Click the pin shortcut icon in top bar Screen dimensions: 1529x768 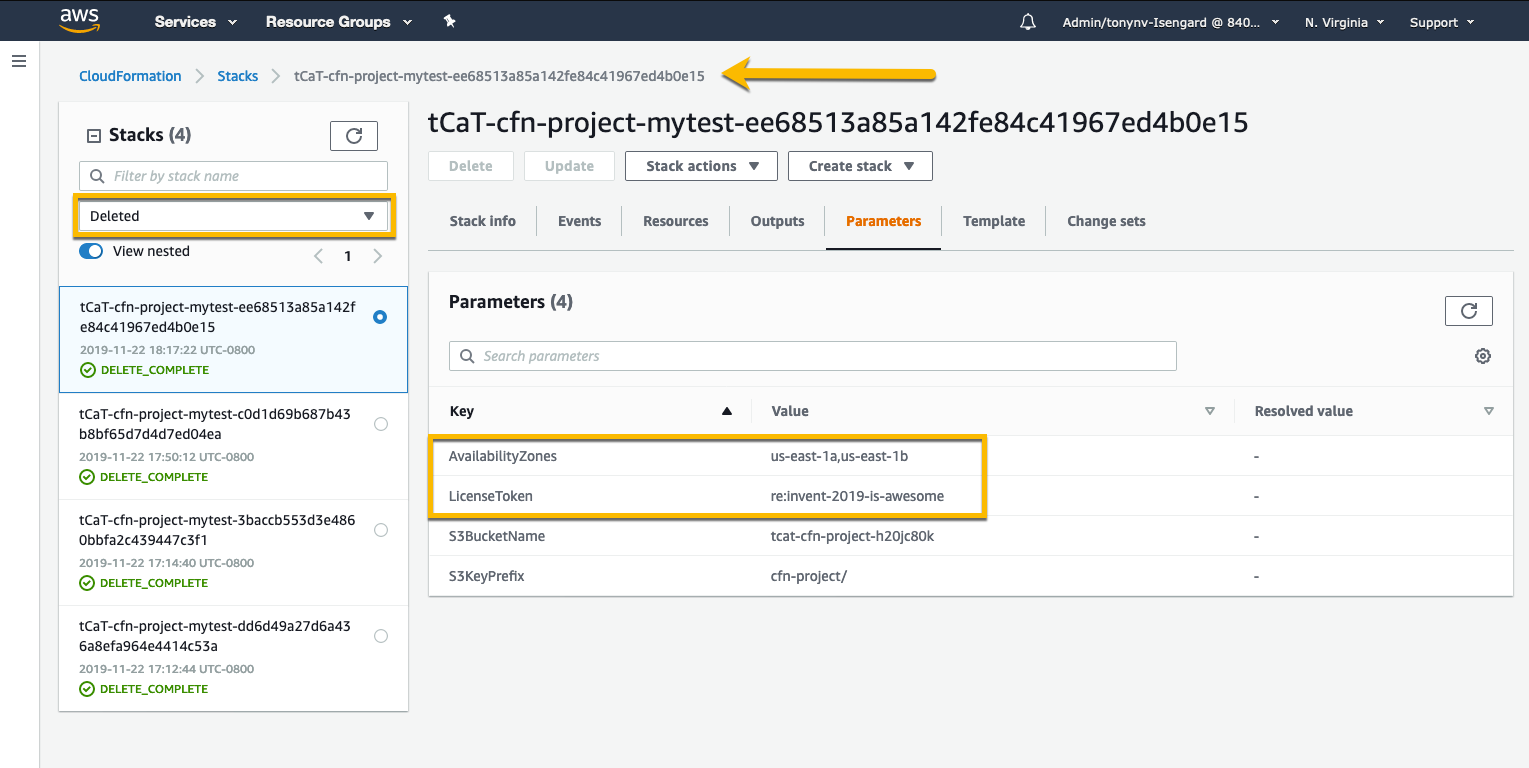pos(449,21)
